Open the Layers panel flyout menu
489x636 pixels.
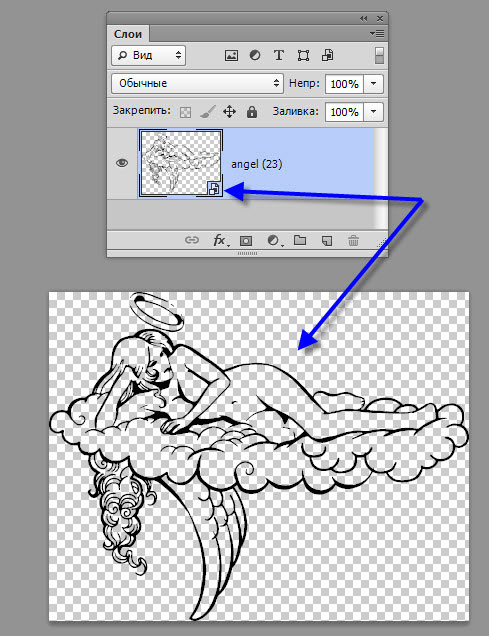377,34
